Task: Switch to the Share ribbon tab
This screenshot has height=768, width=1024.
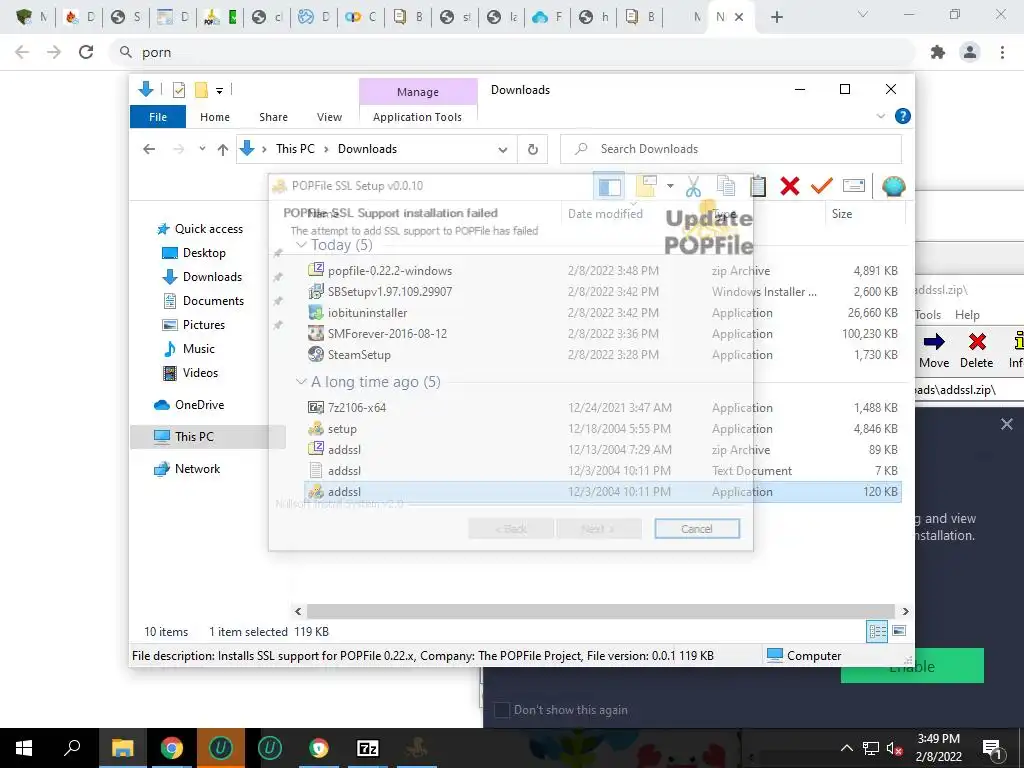Action: pyautogui.click(x=273, y=117)
